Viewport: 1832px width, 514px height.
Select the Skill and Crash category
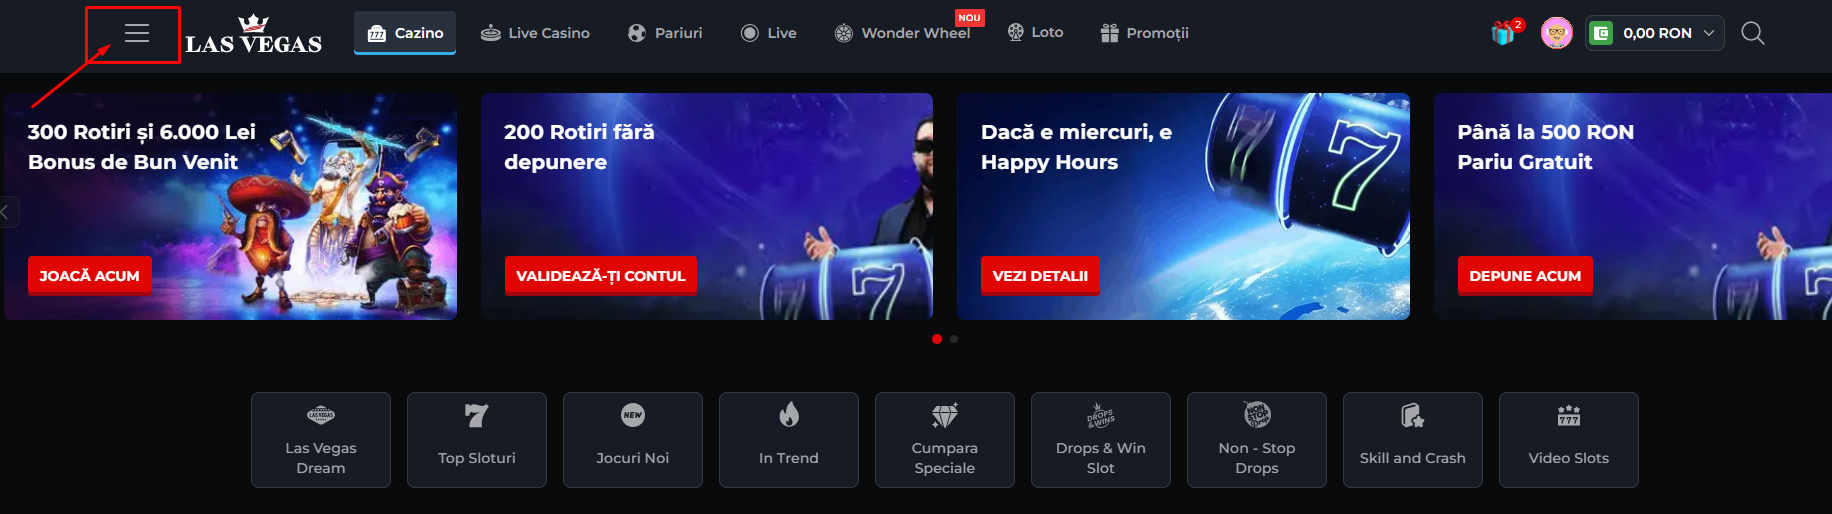point(1413,440)
